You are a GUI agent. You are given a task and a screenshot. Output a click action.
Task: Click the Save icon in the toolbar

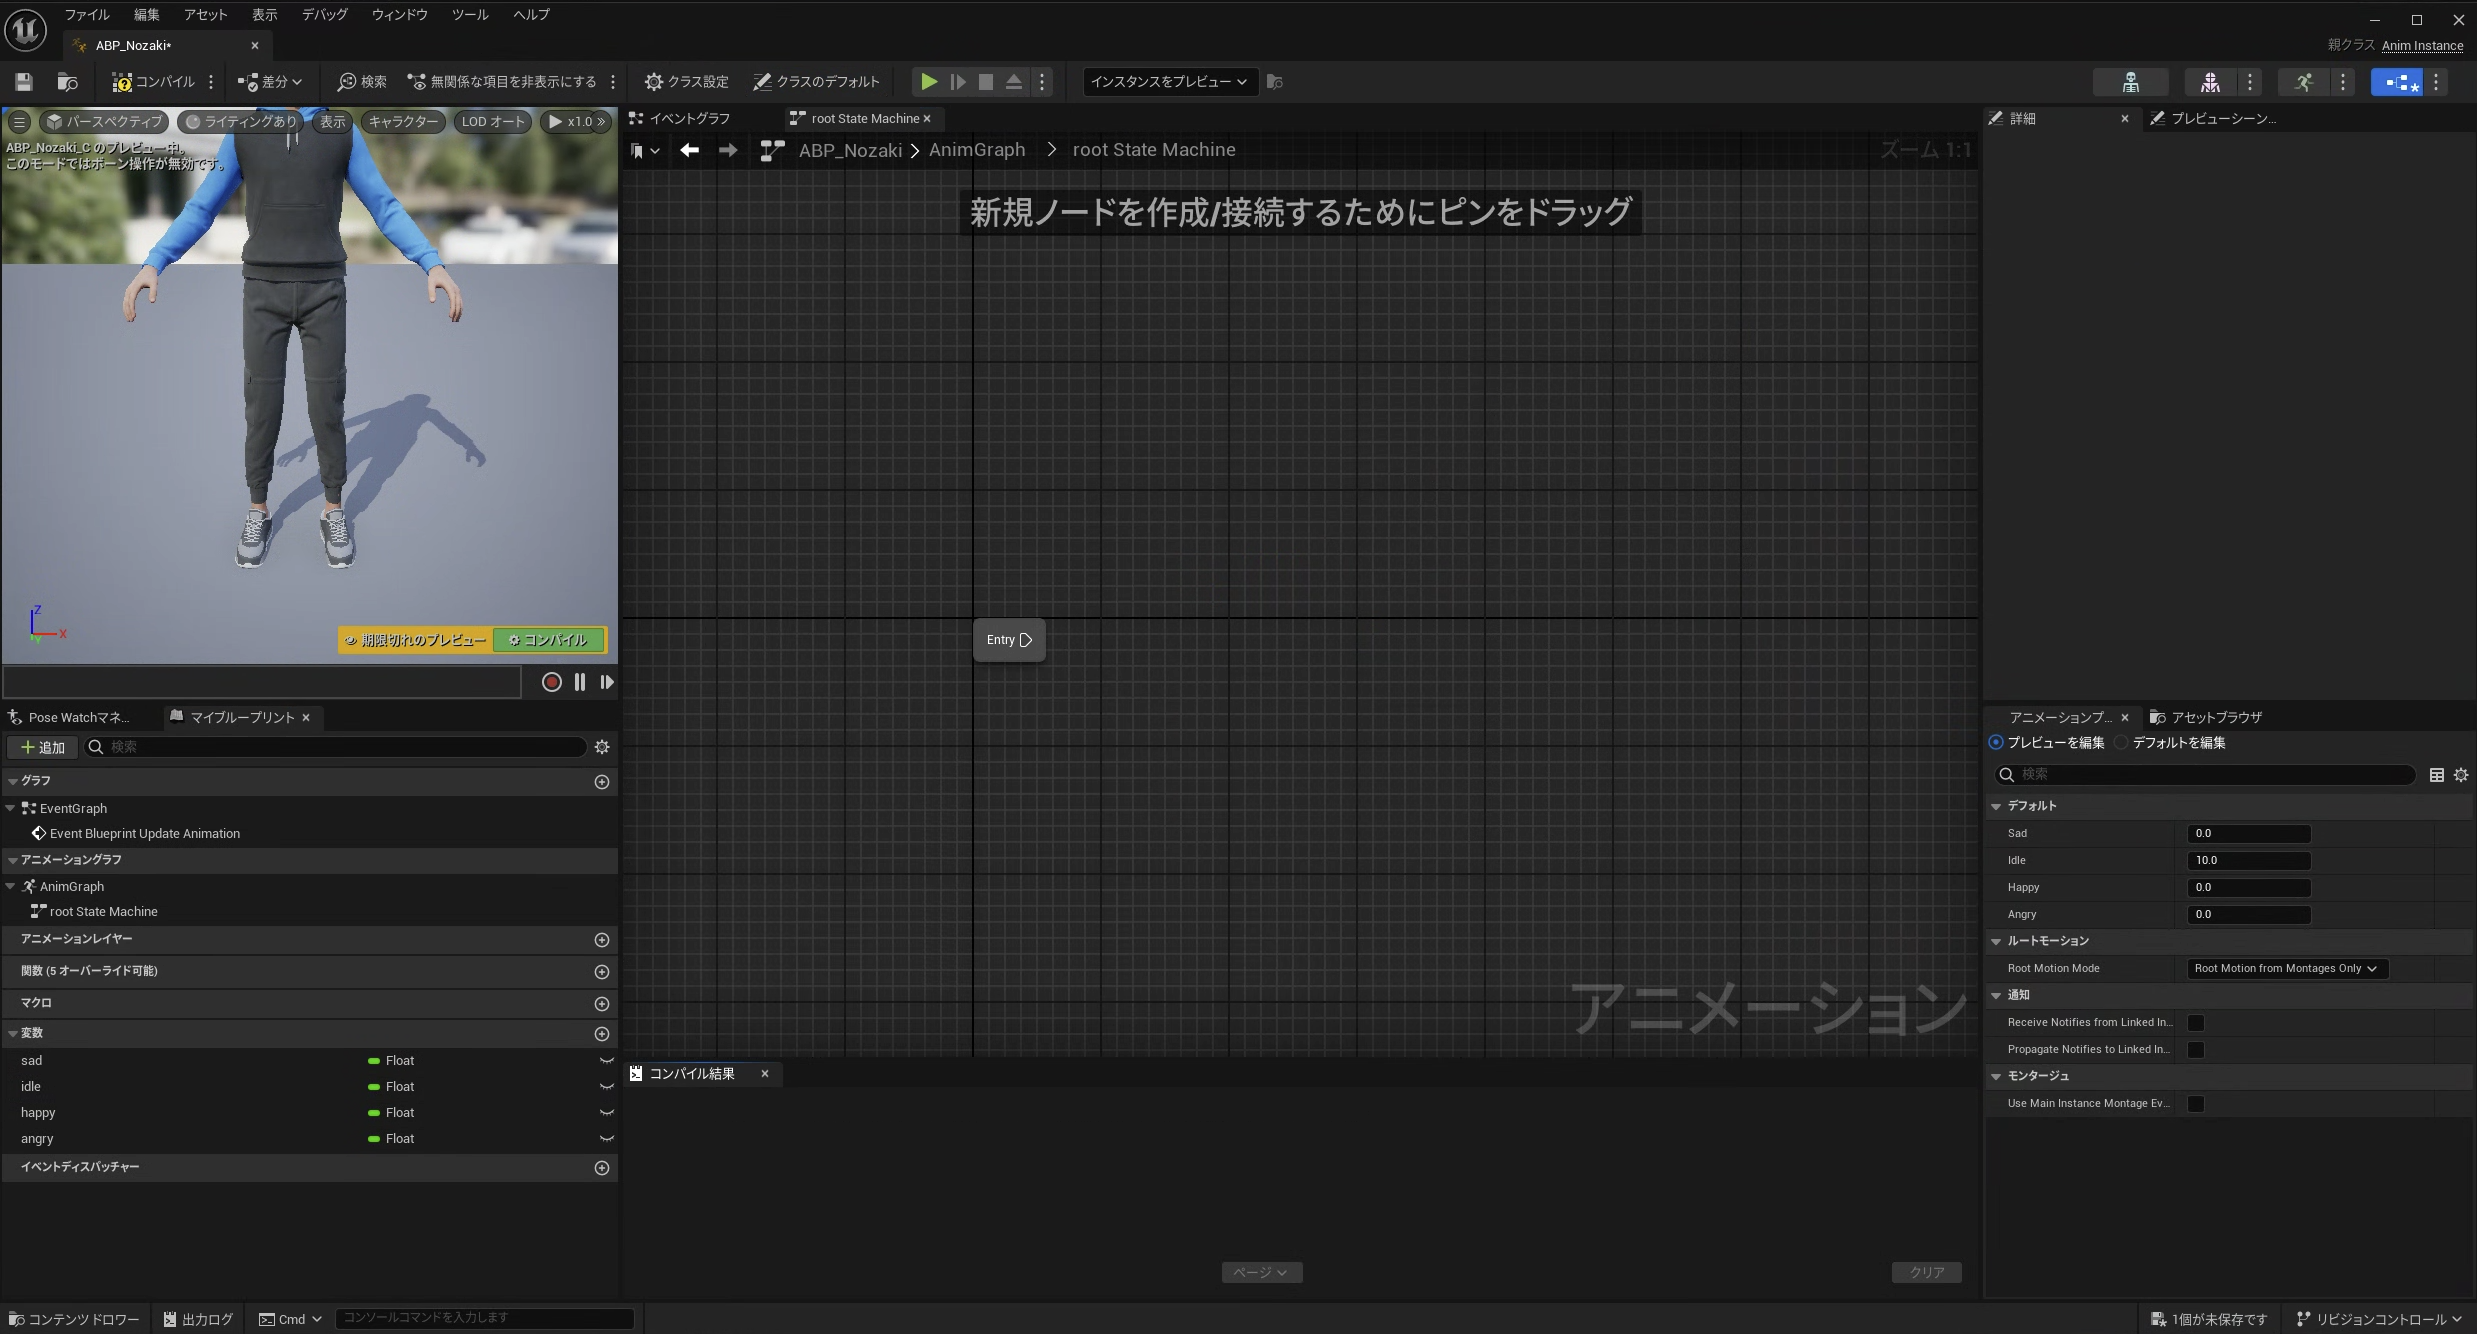(24, 82)
